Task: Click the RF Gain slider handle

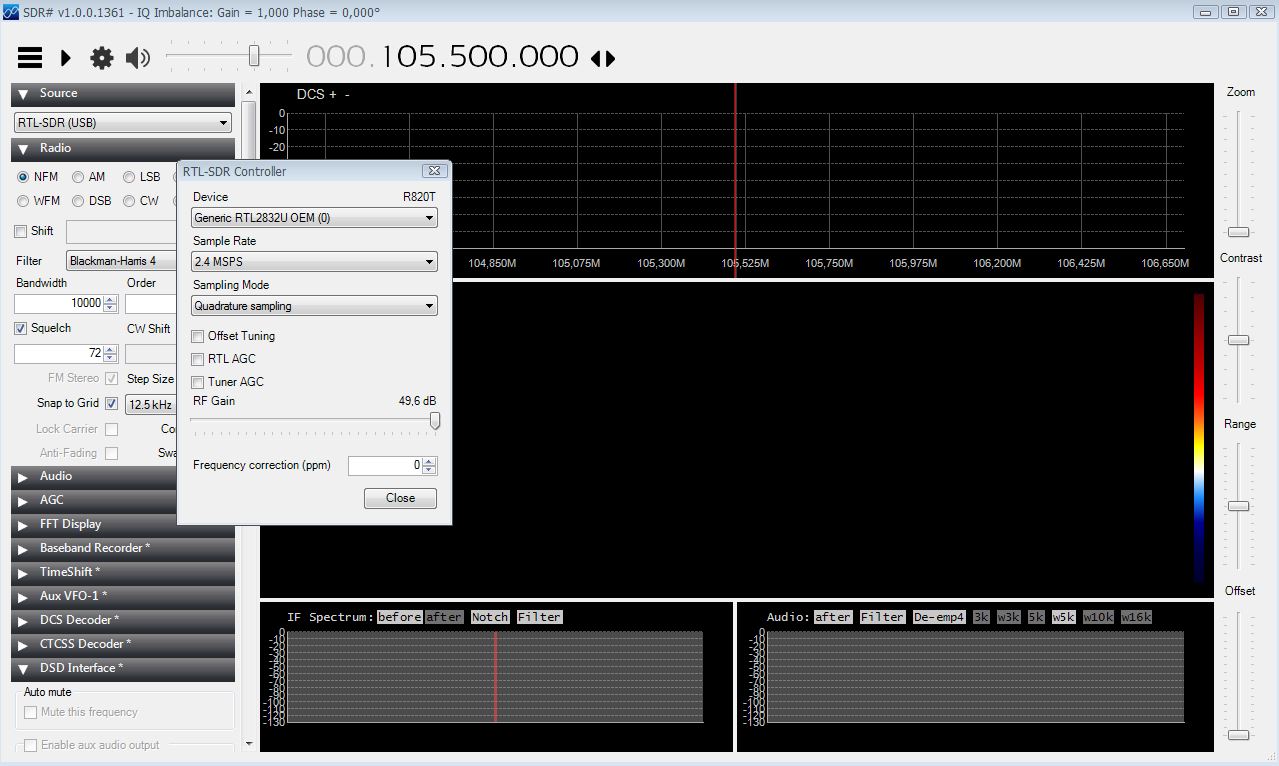Action: click(435, 422)
